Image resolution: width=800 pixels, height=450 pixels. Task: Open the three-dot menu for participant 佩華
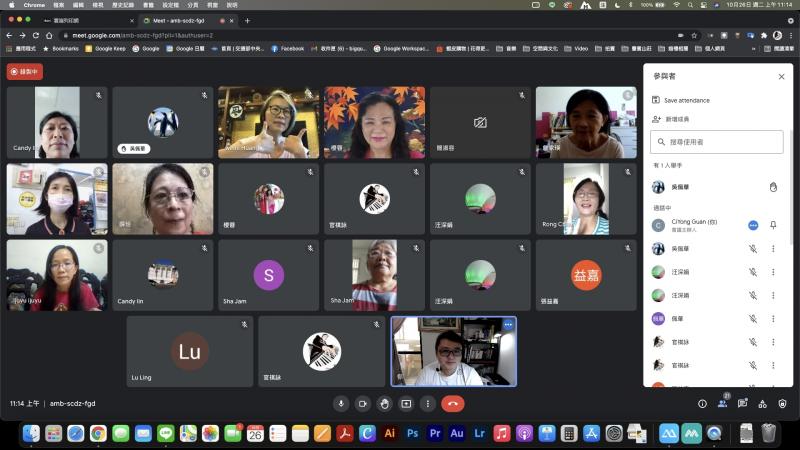[772, 319]
